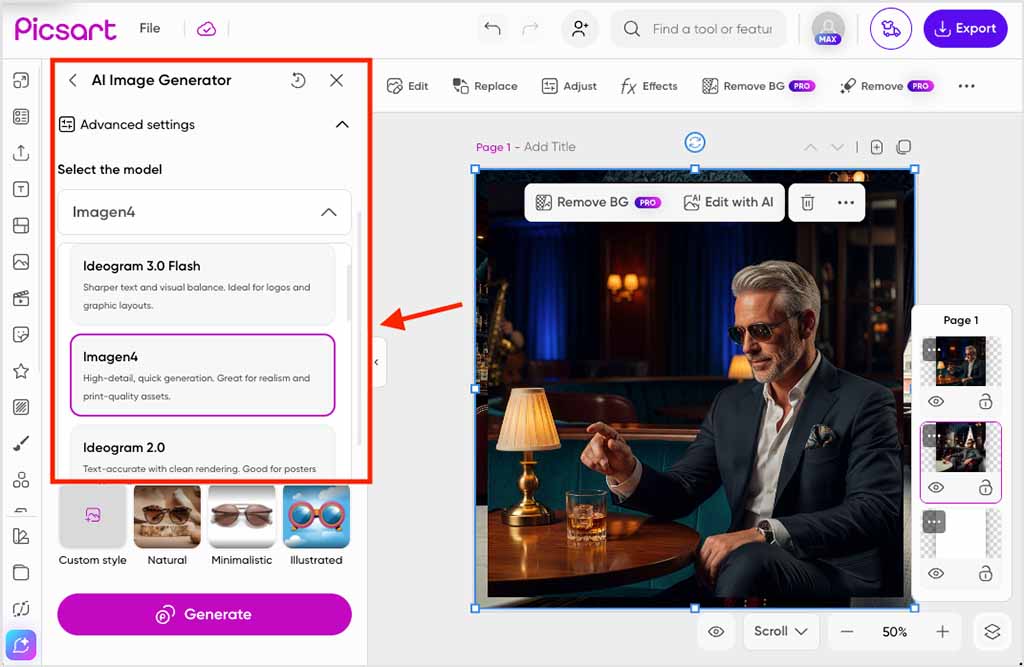
Task: Click 'Add Title' for Page 1
Action: [x=550, y=147]
